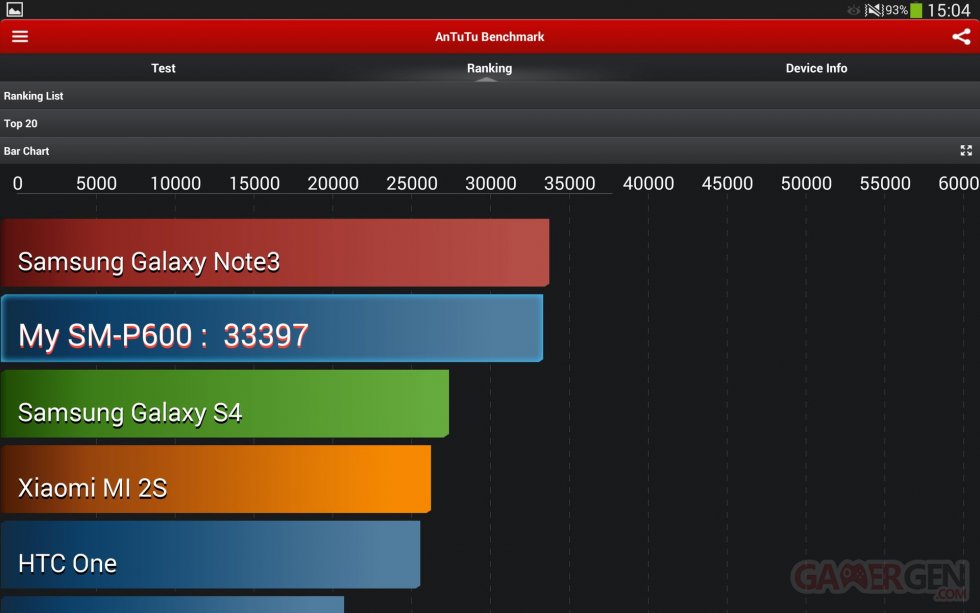Viewport: 980px width, 613px height.
Task: Select the green Samsung Galaxy S4 bar
Action: tap(225, 404)
